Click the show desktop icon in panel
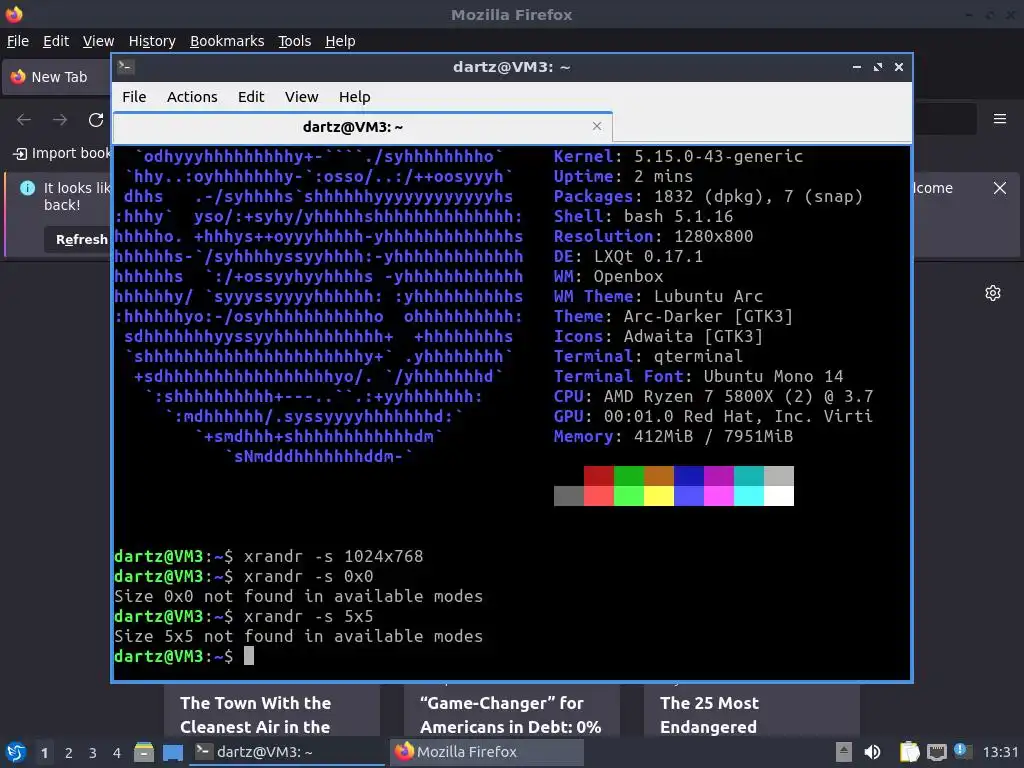Image resolution: width=1024 pixels, height=768 pixels. (173, 752)
